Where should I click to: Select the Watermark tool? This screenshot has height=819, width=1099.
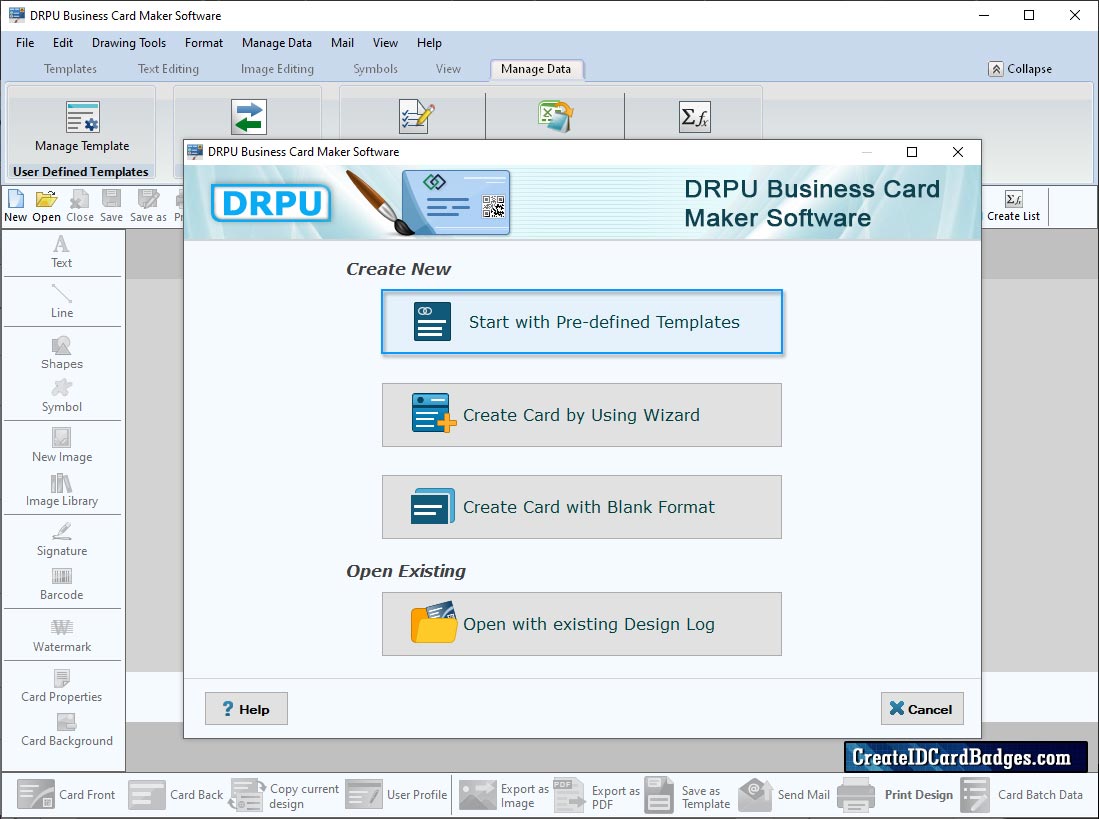tap(62, 636)
